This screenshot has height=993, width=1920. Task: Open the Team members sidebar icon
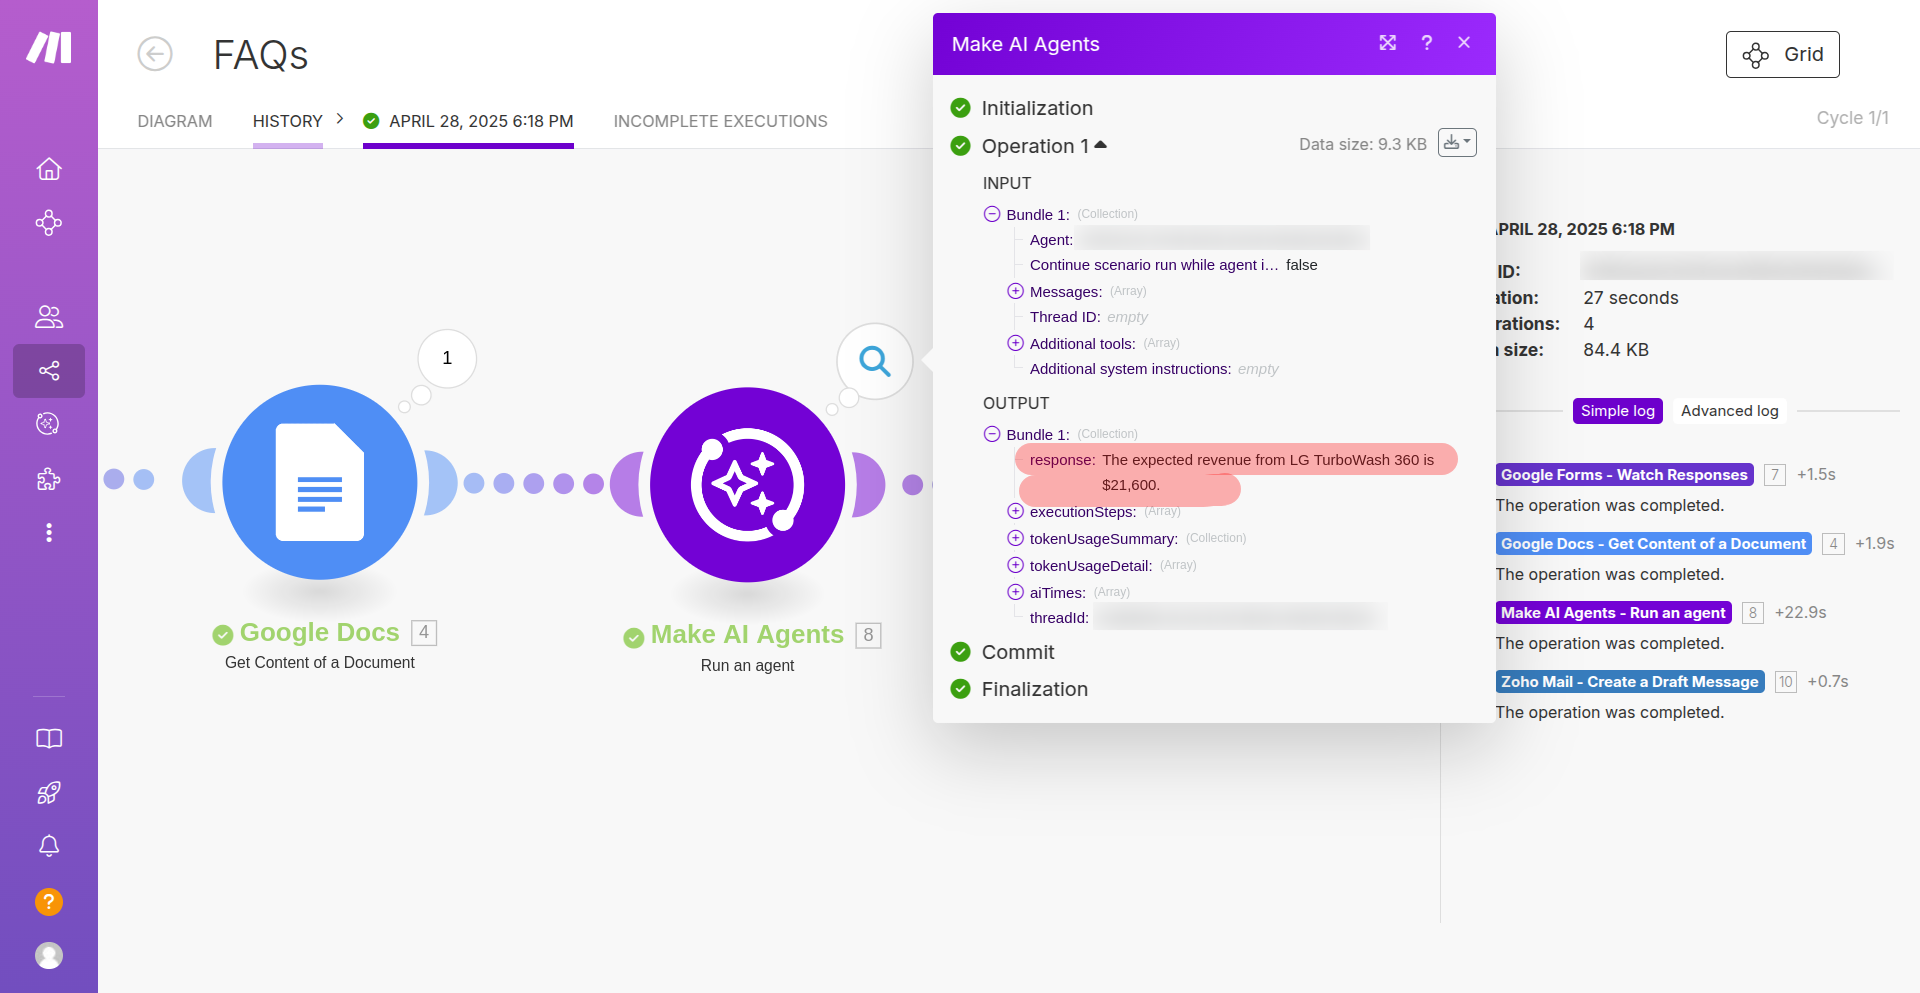[x=49, y=317]
